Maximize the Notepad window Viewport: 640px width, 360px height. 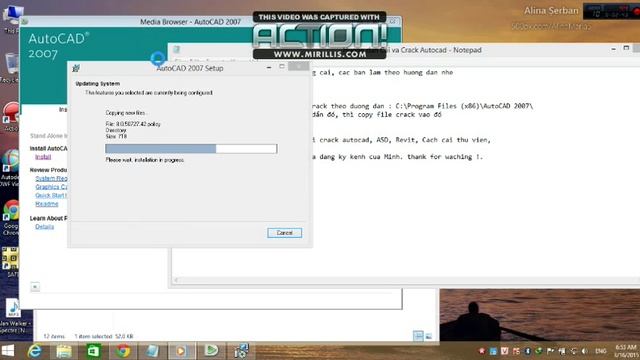click(x=626, y=48)
